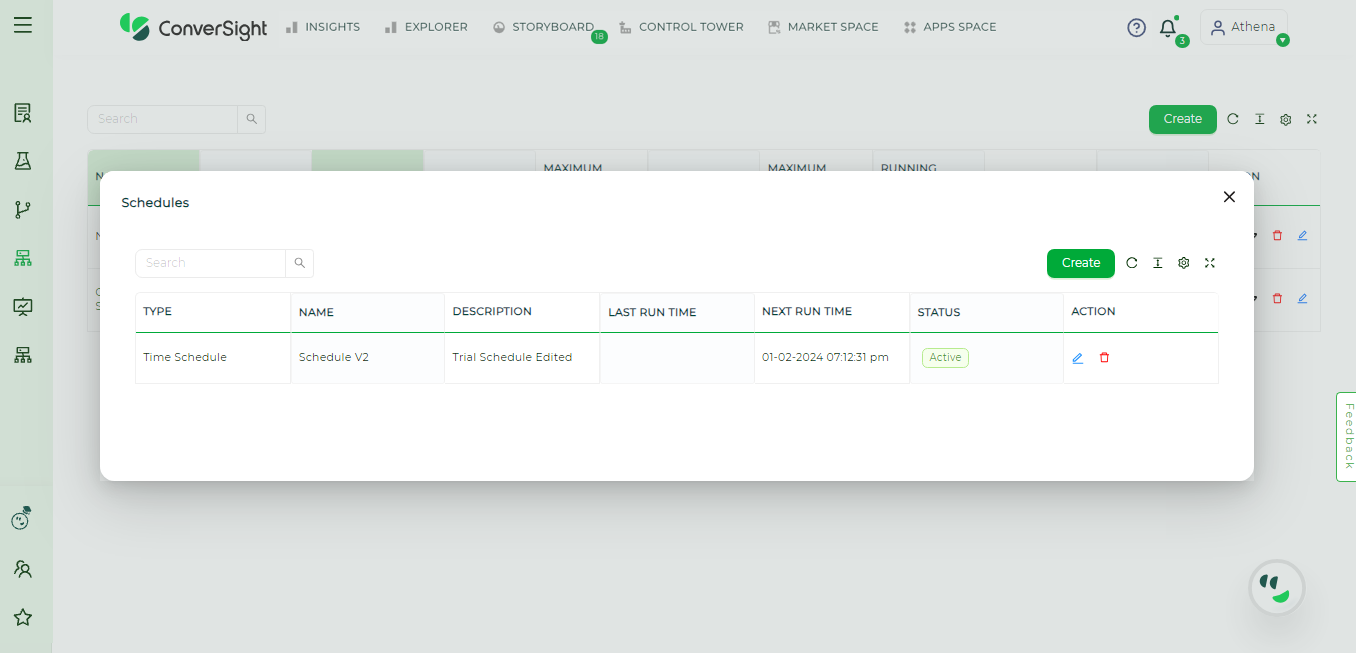Viewport: 1356px width, 653px height.
Task: Go to the Explorer menu
Action: coord(426,27)
